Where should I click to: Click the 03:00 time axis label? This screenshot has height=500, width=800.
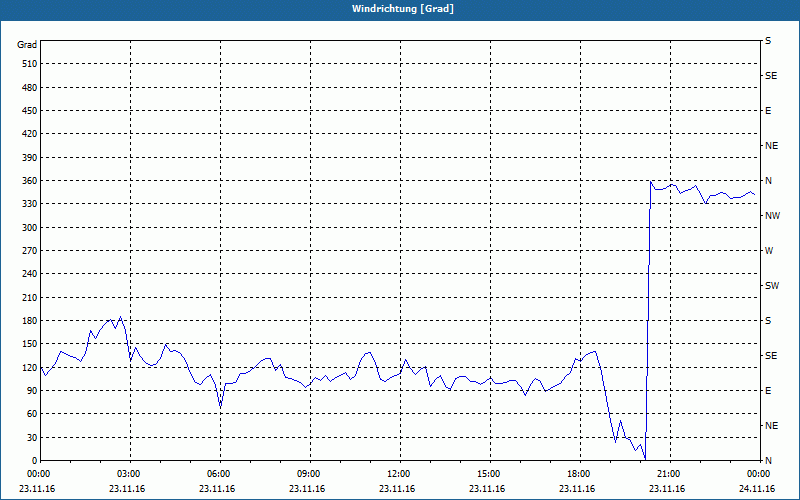pos(130,474)
